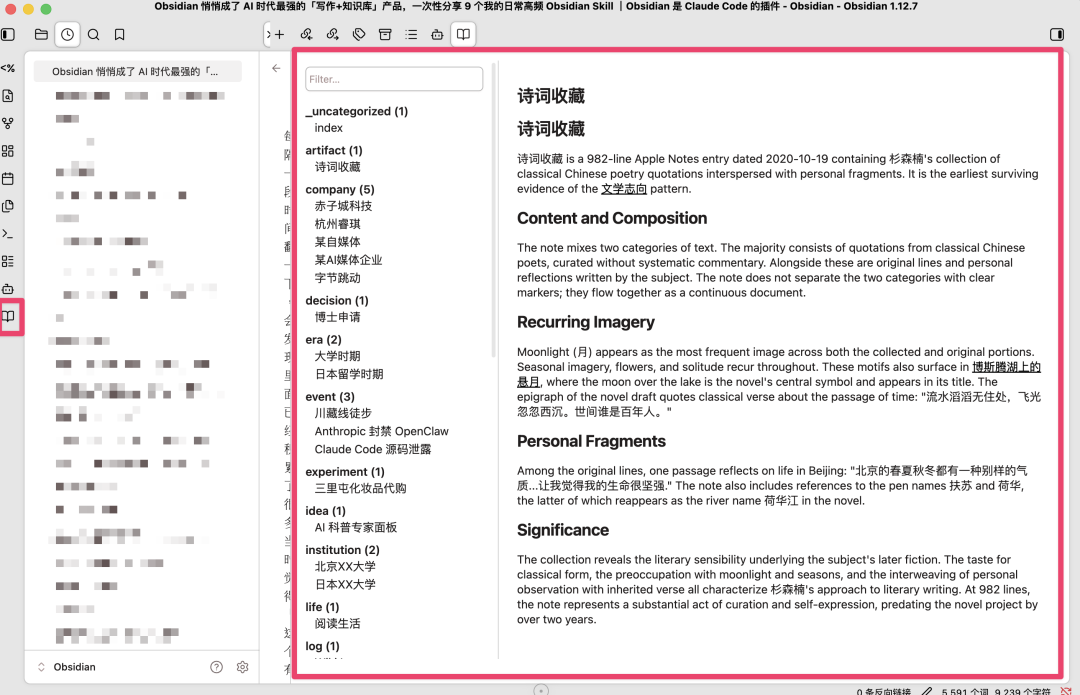This screenshot has height=695, width=1080.
Task: Select the recent files clock tab
Action: click(x=68, y=34)
